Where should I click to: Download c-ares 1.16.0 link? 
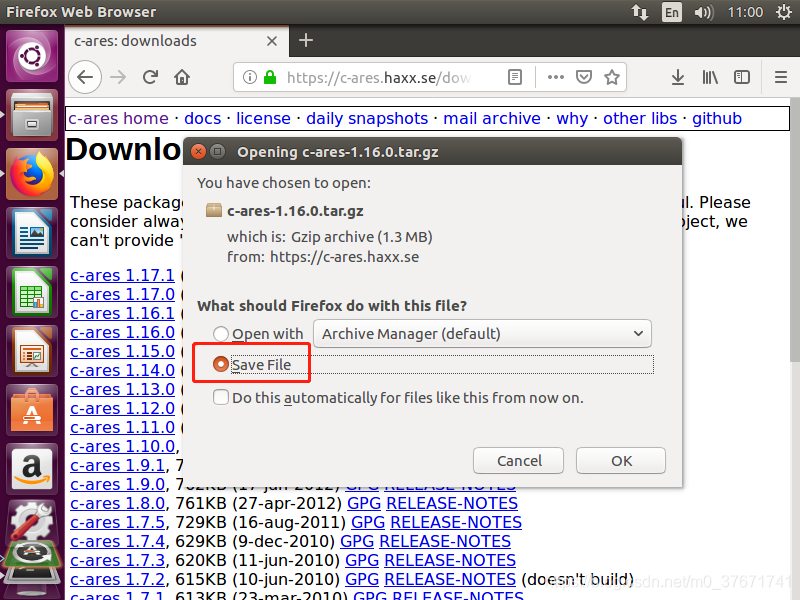(x=122, y=332)
